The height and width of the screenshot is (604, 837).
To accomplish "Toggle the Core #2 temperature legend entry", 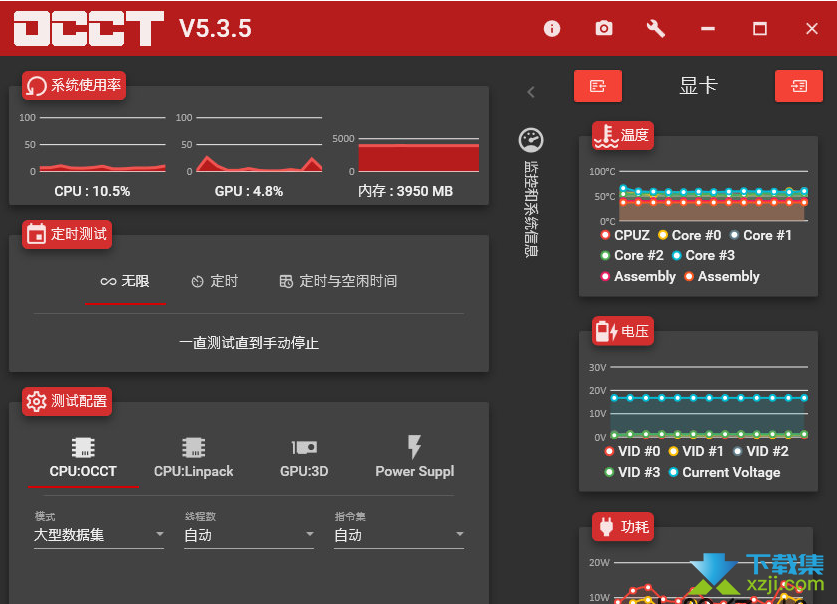I will (x=632, y=256).
